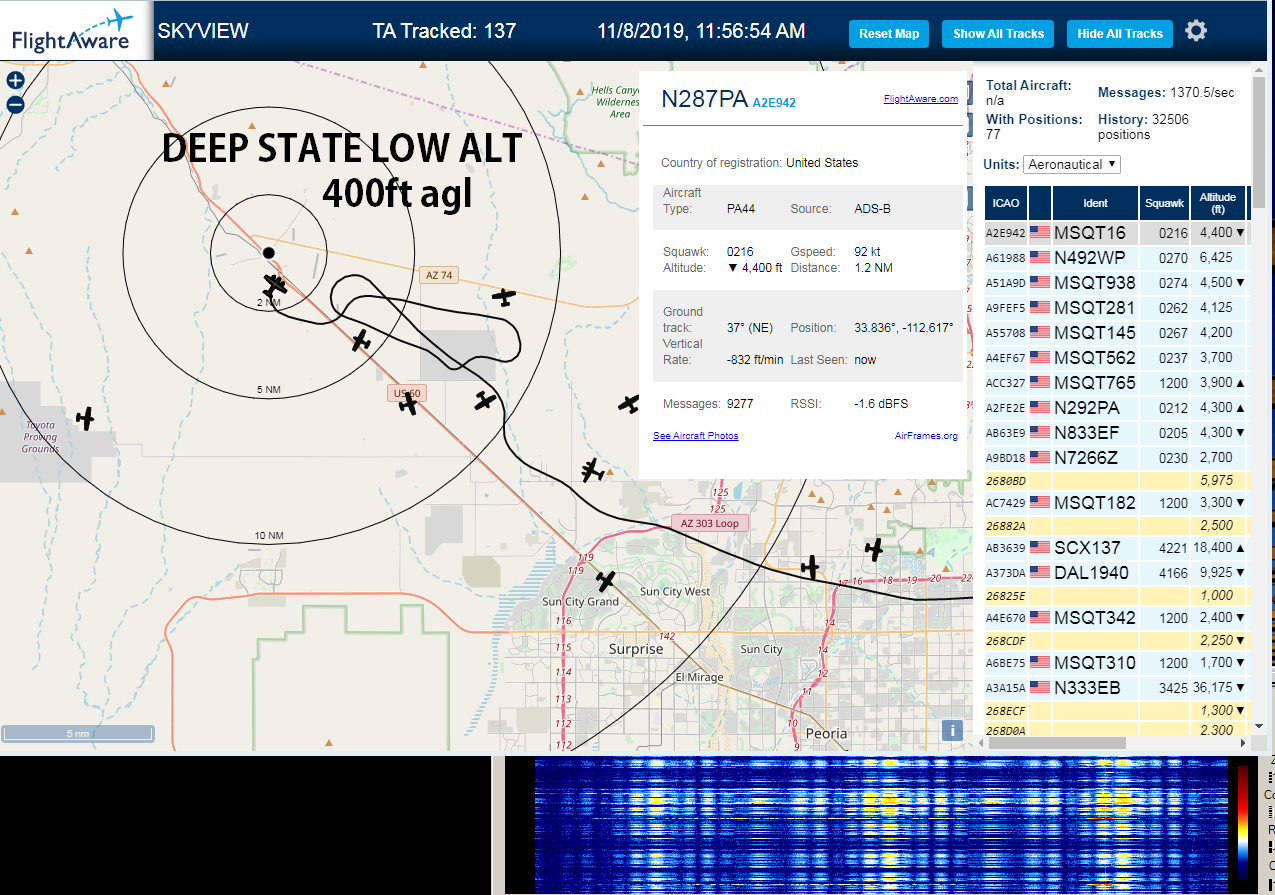Select aircraft icon near Toyota Proving Grounds
This screenshot has width=1275, height=895.
(86, 418)
